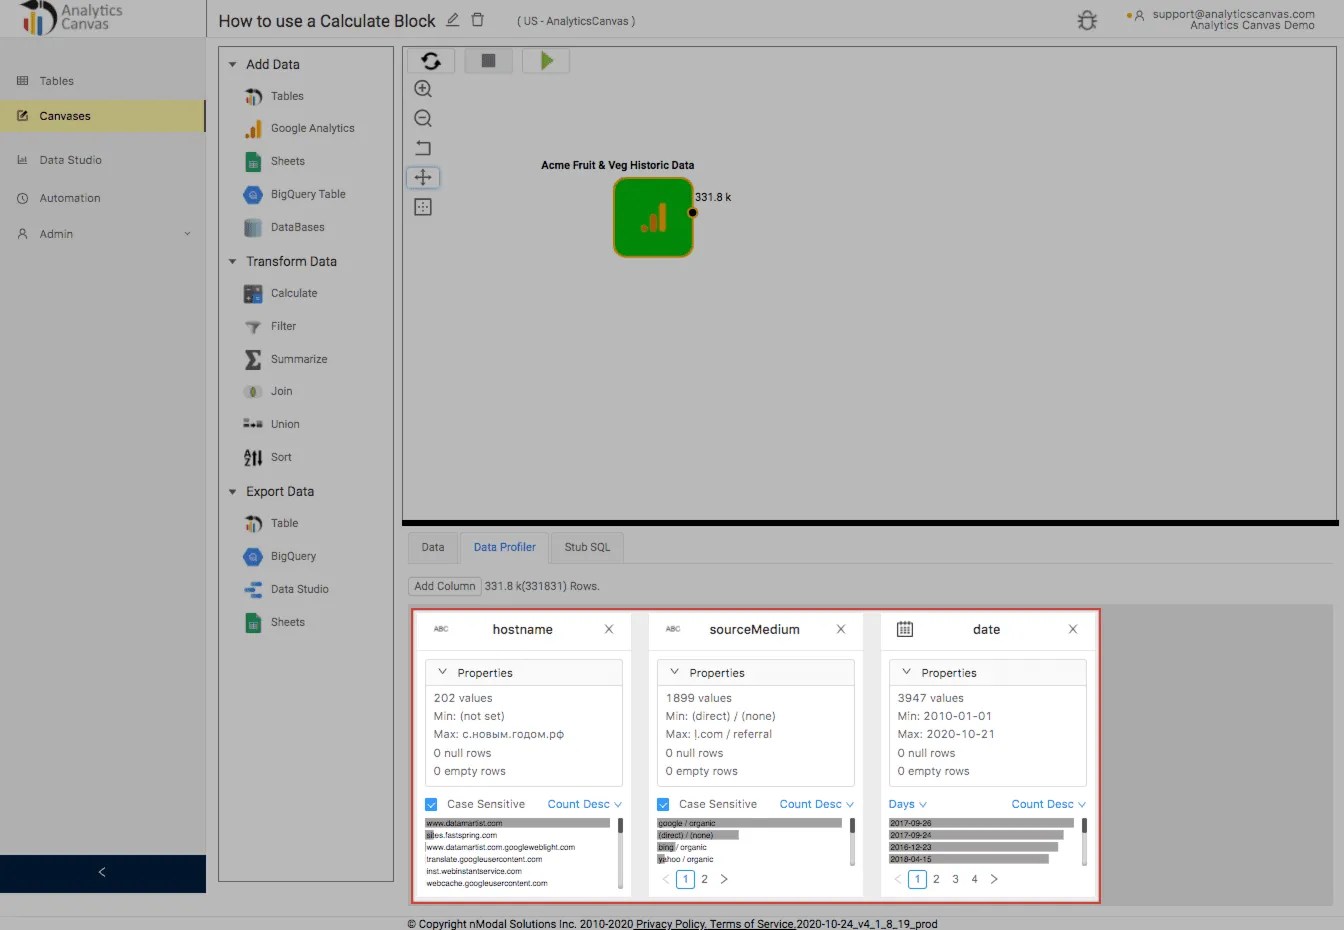Viewport: 1344px width, 930px height.
Task: Delete canvas using trash icon
Action: pos(478,20)
